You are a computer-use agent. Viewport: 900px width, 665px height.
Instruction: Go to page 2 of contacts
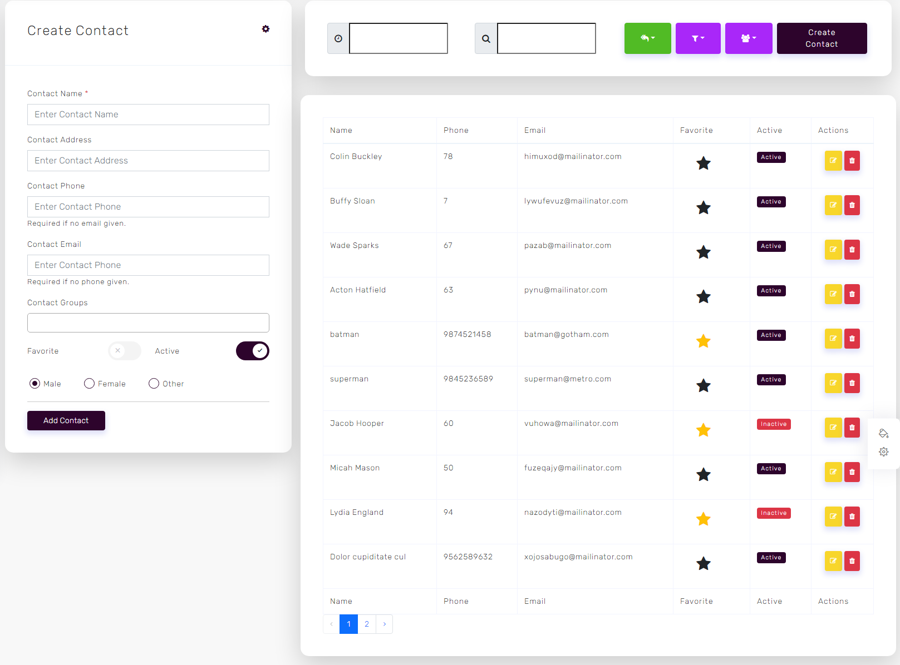[366, 623]
